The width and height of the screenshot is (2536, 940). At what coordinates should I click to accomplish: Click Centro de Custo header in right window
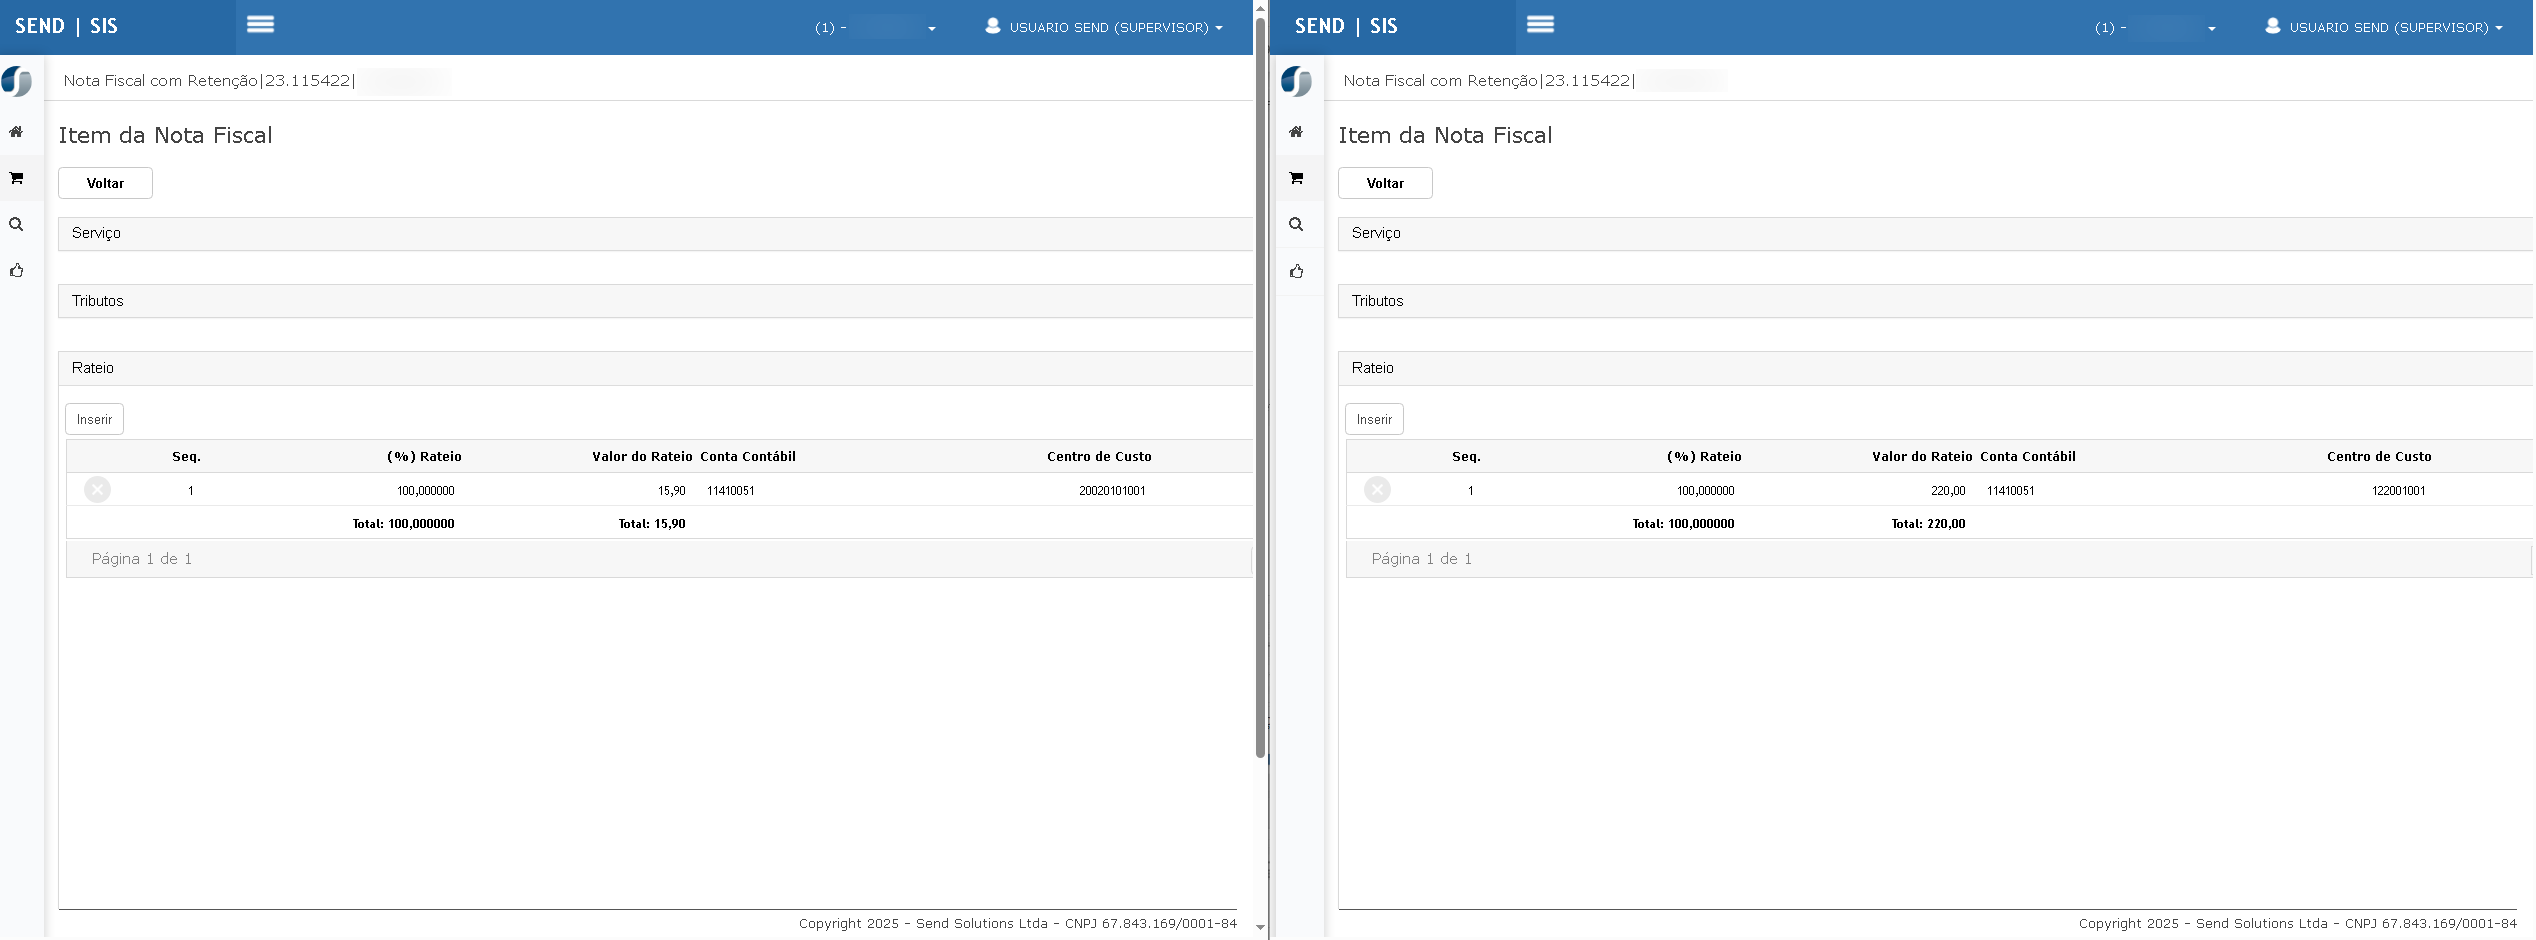[2379, 456]
